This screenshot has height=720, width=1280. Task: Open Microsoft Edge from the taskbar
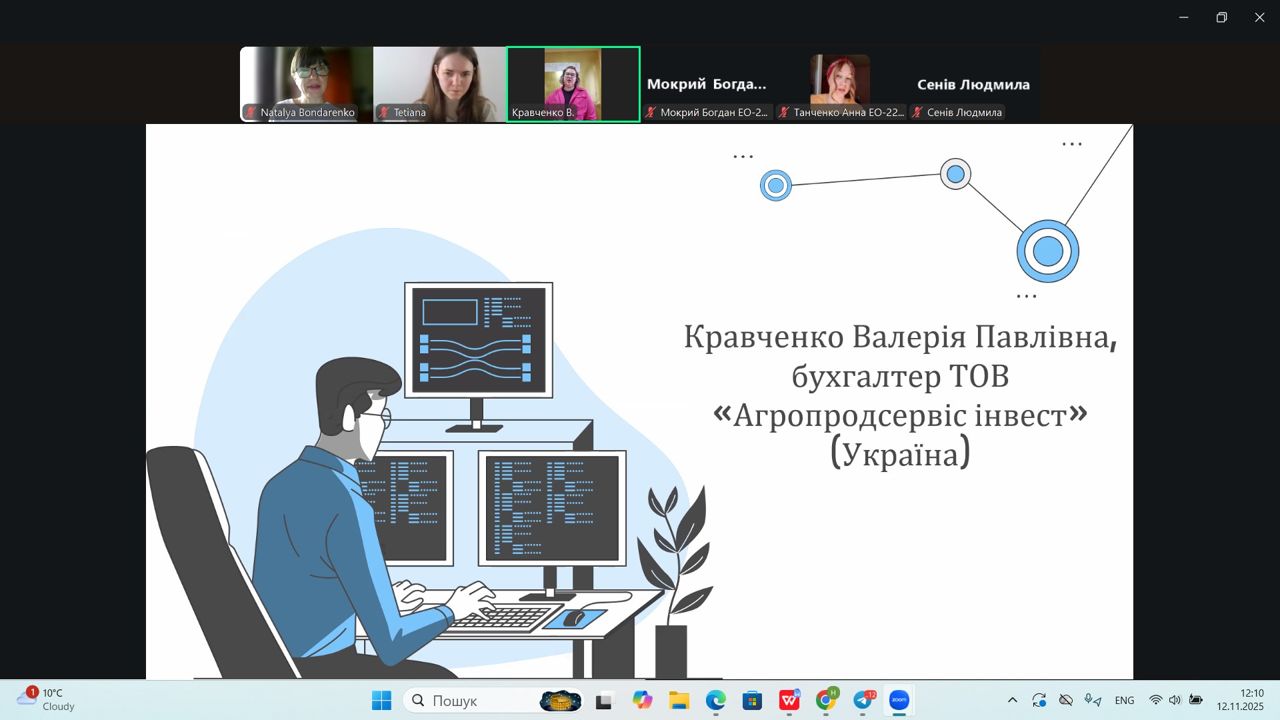[715, 700]
